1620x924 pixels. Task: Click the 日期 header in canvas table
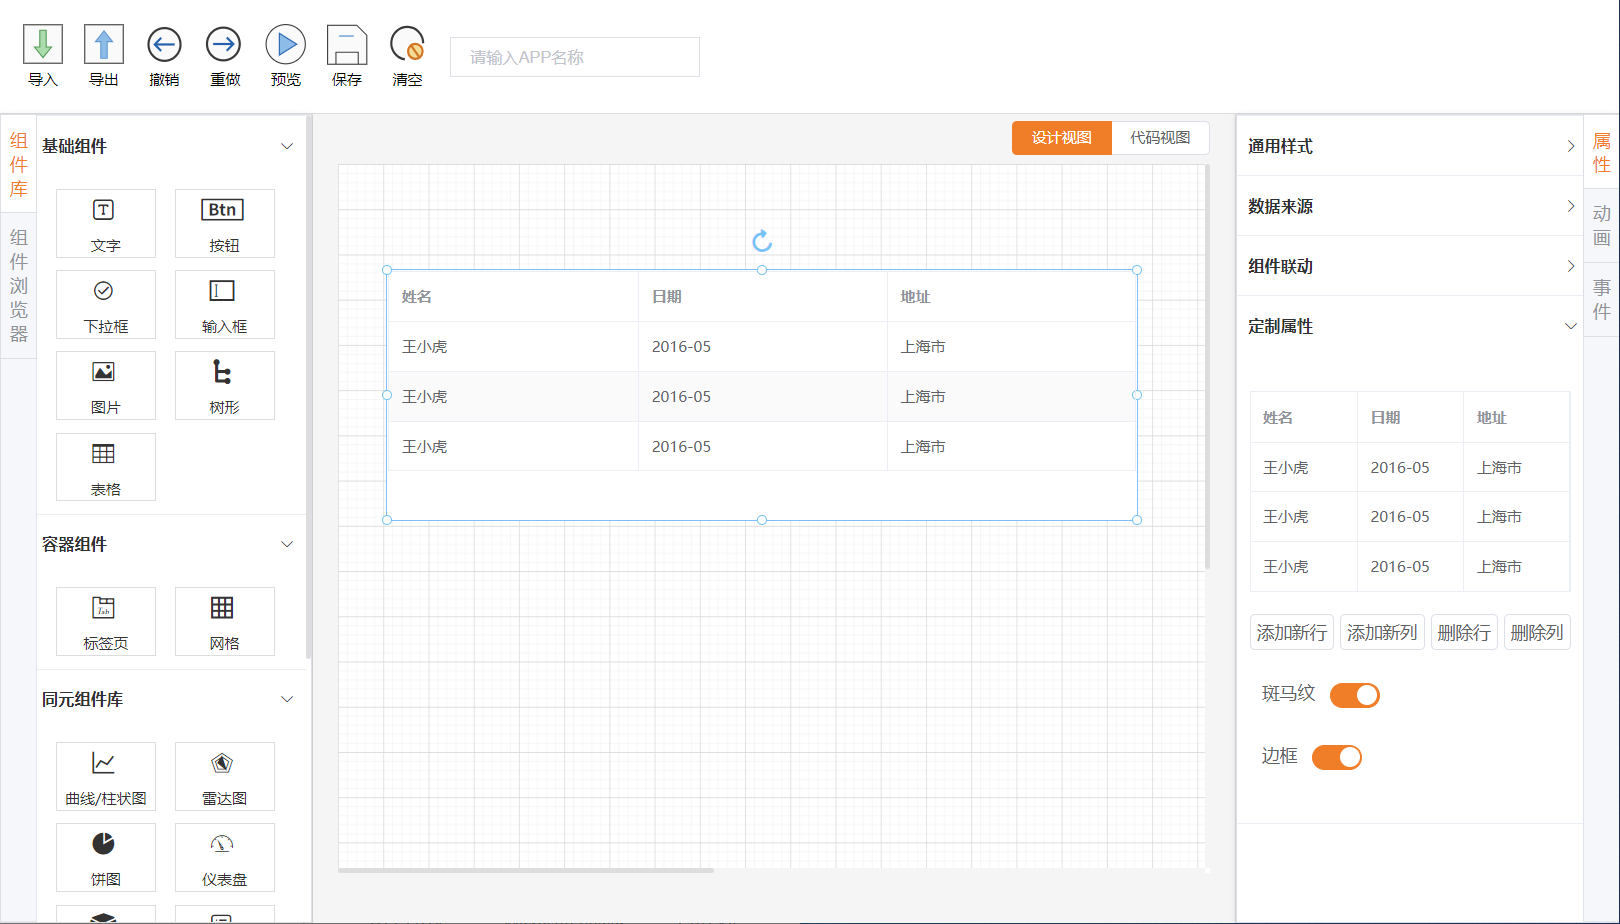point(667,297)
